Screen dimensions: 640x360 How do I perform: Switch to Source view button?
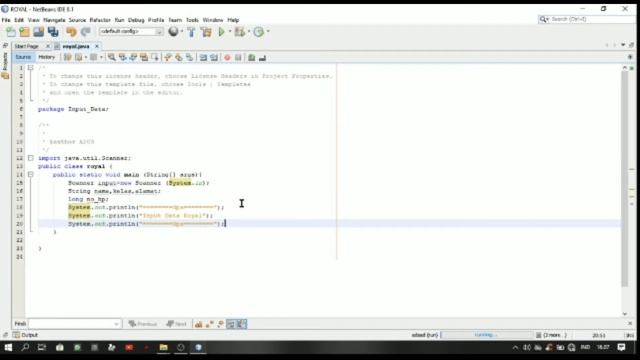23,57
